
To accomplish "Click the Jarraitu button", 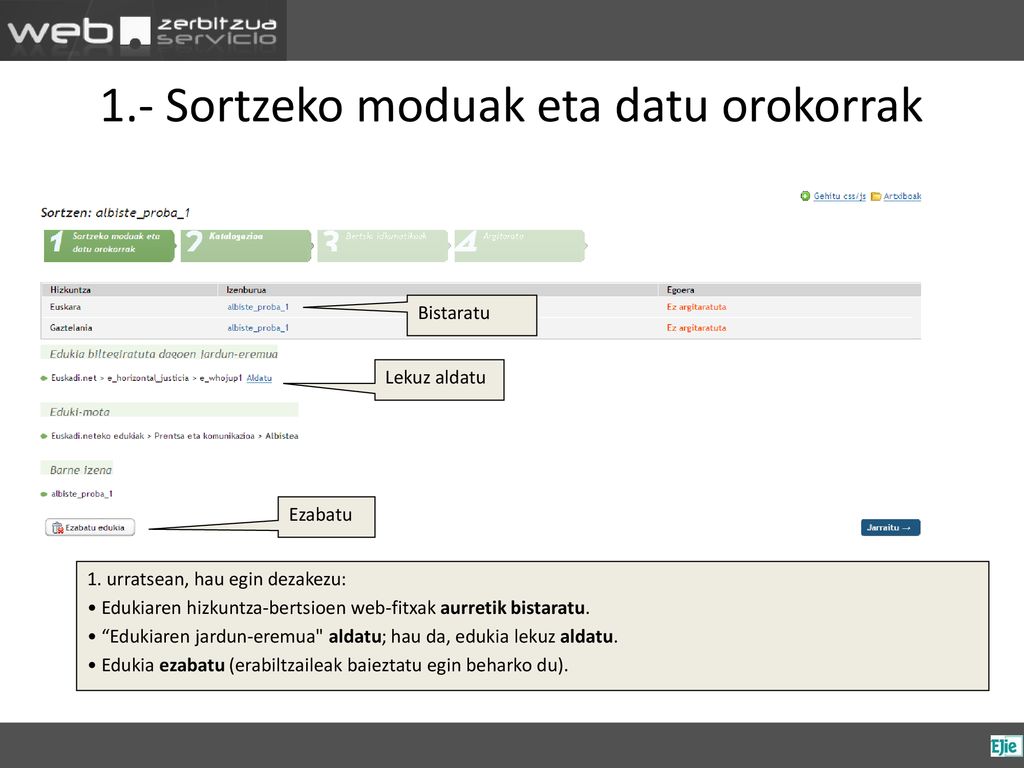I will click(x=890, y=528).
